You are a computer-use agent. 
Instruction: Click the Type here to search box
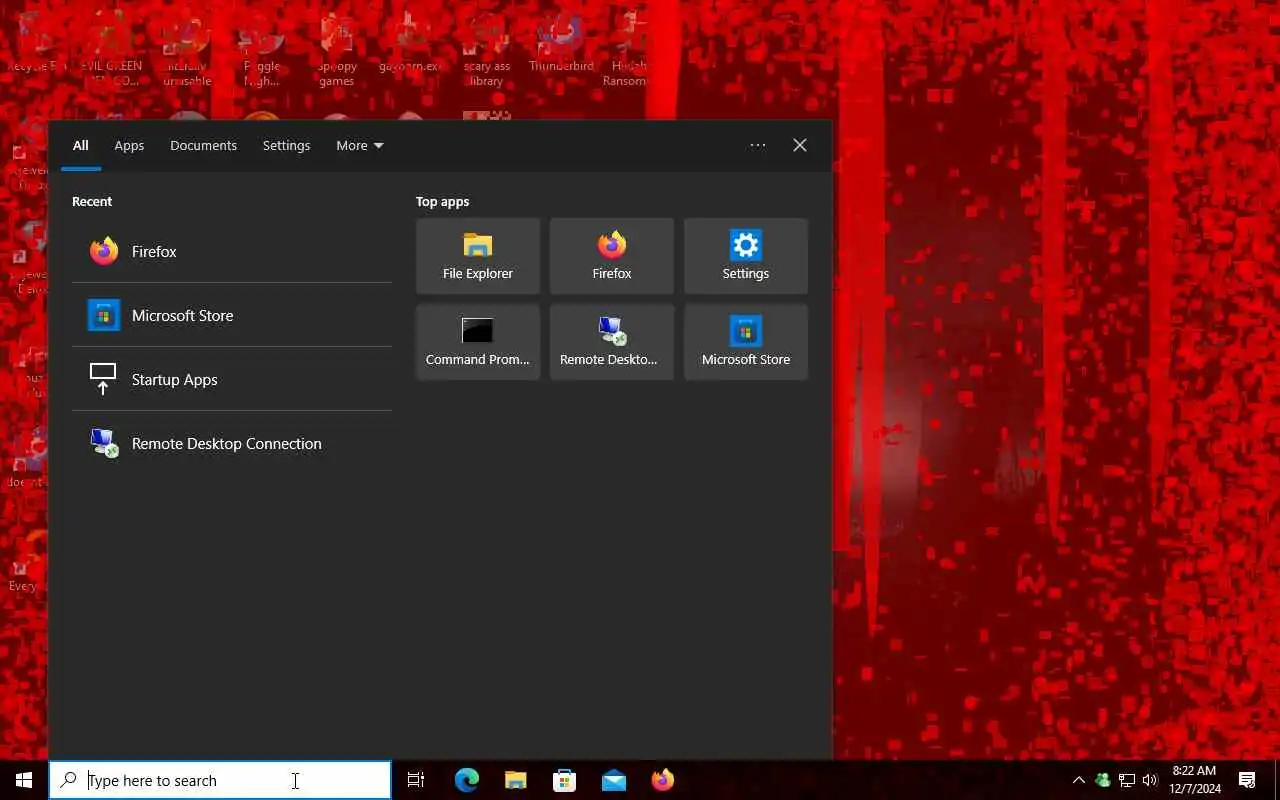pyautogui.click(x=220, y=780)
